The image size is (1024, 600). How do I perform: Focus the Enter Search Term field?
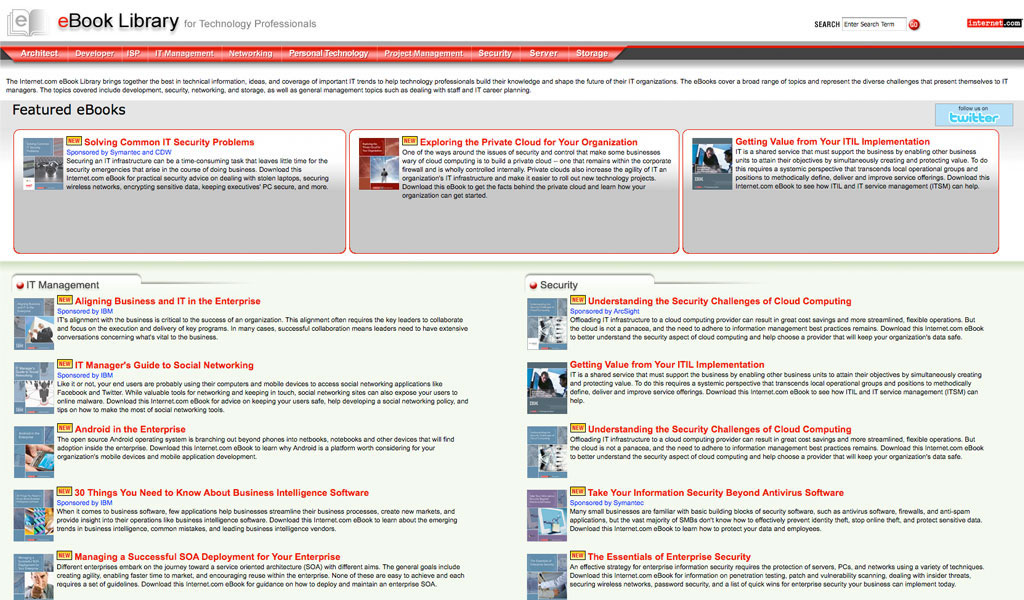[874, 24]
